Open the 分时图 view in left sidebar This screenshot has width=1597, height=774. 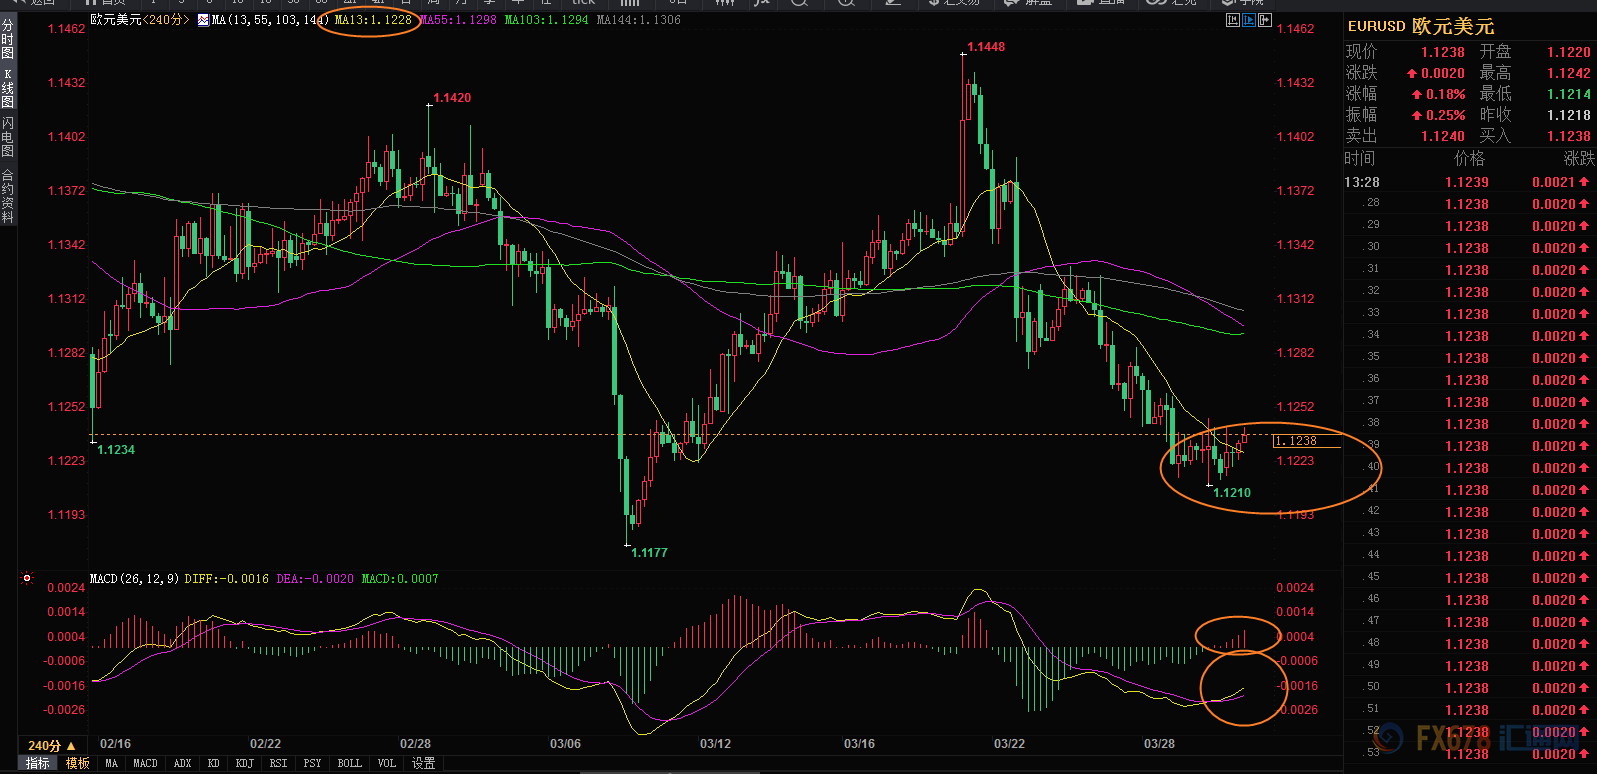[8, 40]
